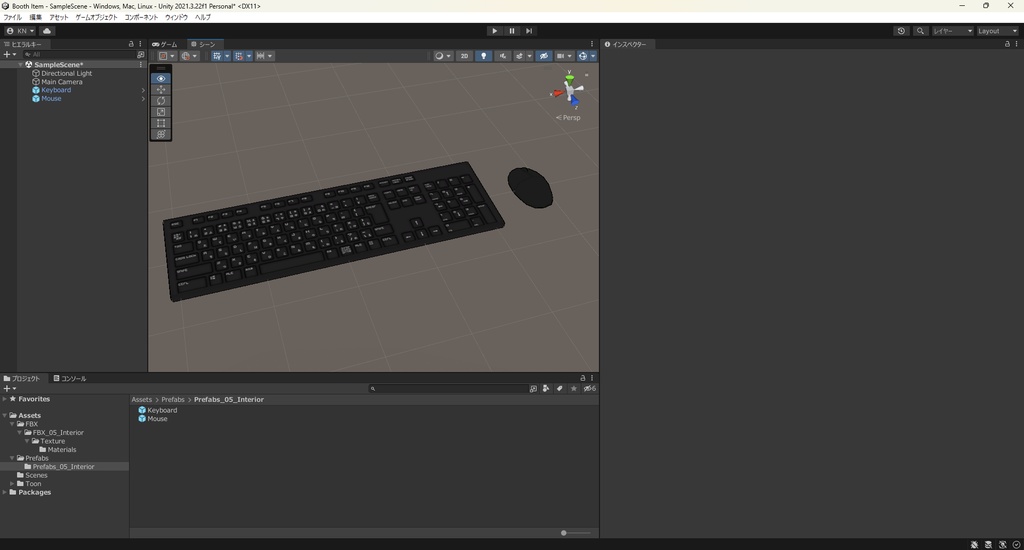1024x550 pixels.
Task: Select the Rect tool in scene overlay
Action: point(161,123)
